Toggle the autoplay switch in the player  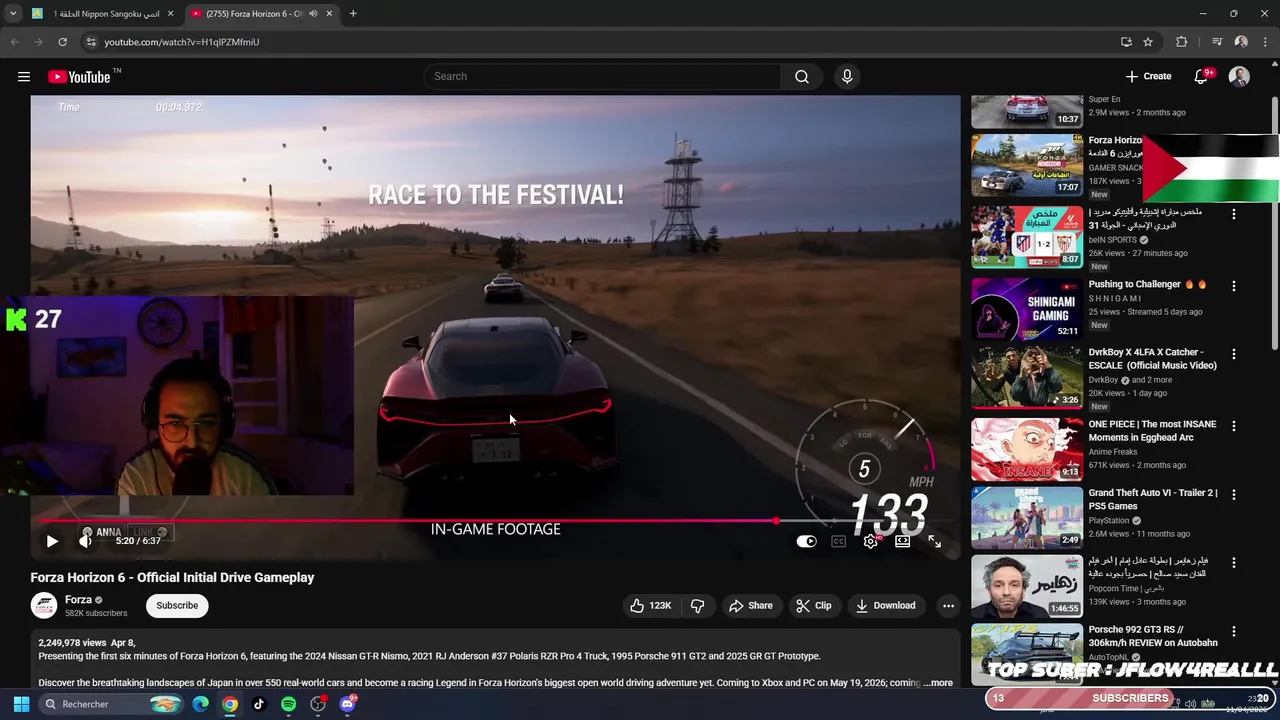806,541
